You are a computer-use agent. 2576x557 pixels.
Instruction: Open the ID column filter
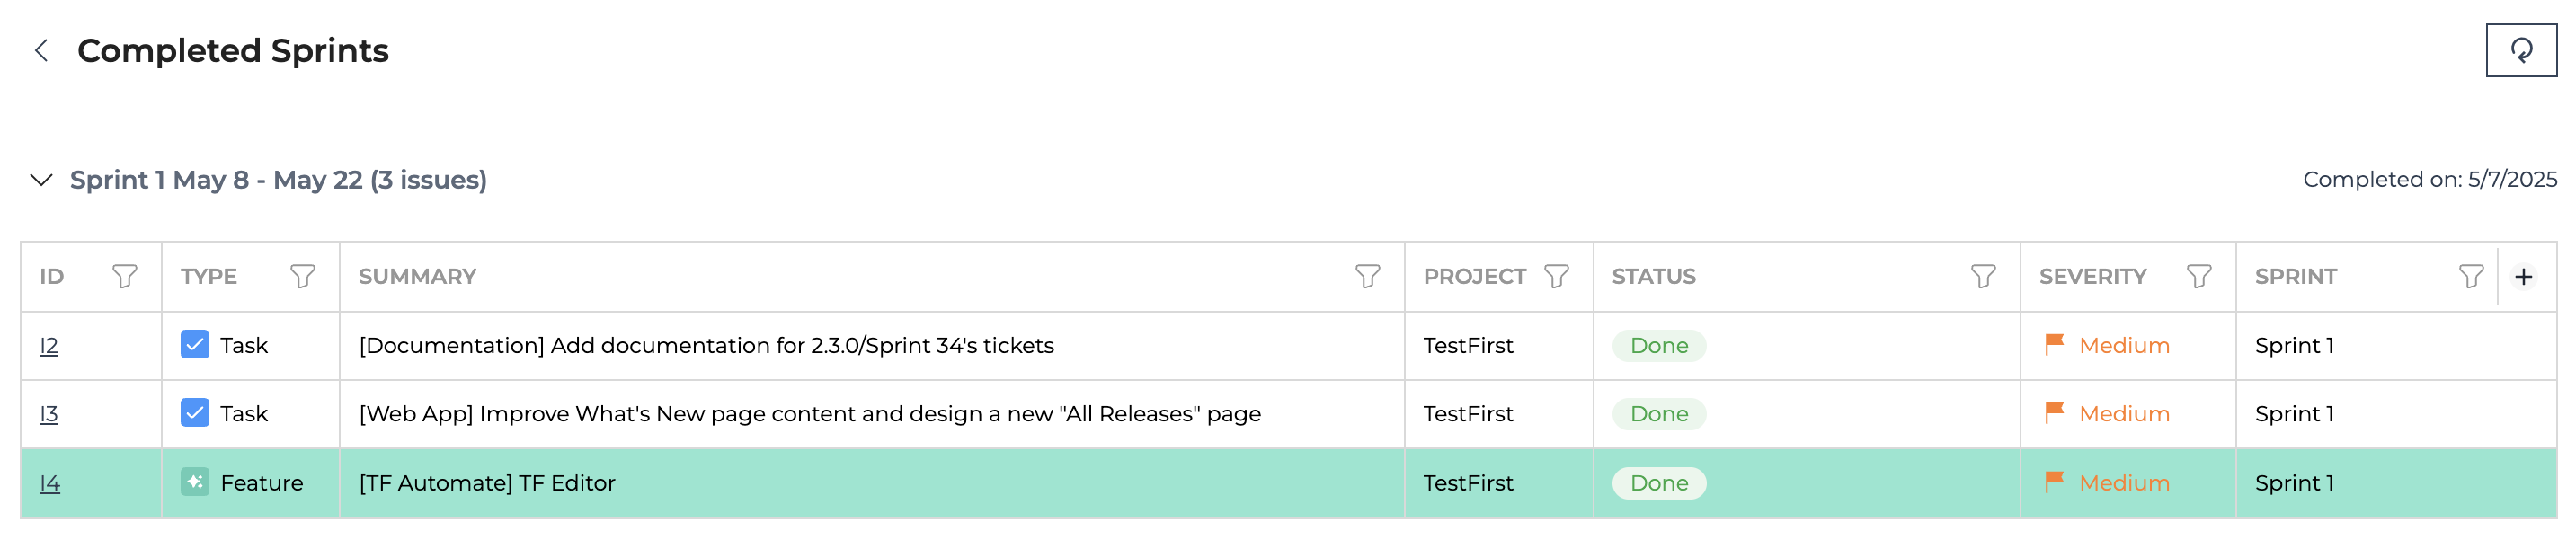click(125, 276)
